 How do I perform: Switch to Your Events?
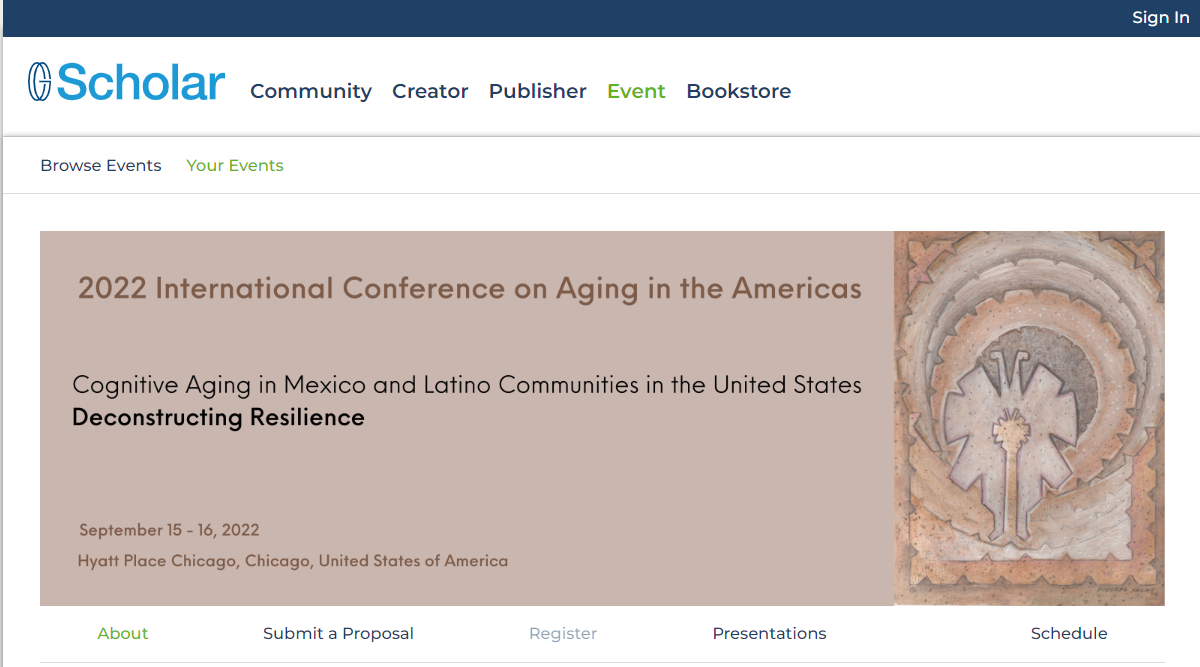(235, 166)
